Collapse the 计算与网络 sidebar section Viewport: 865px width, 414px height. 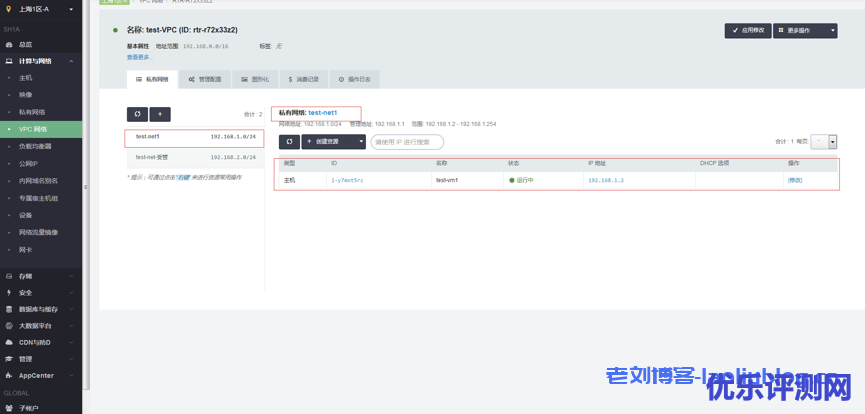(x=40, y=61)
